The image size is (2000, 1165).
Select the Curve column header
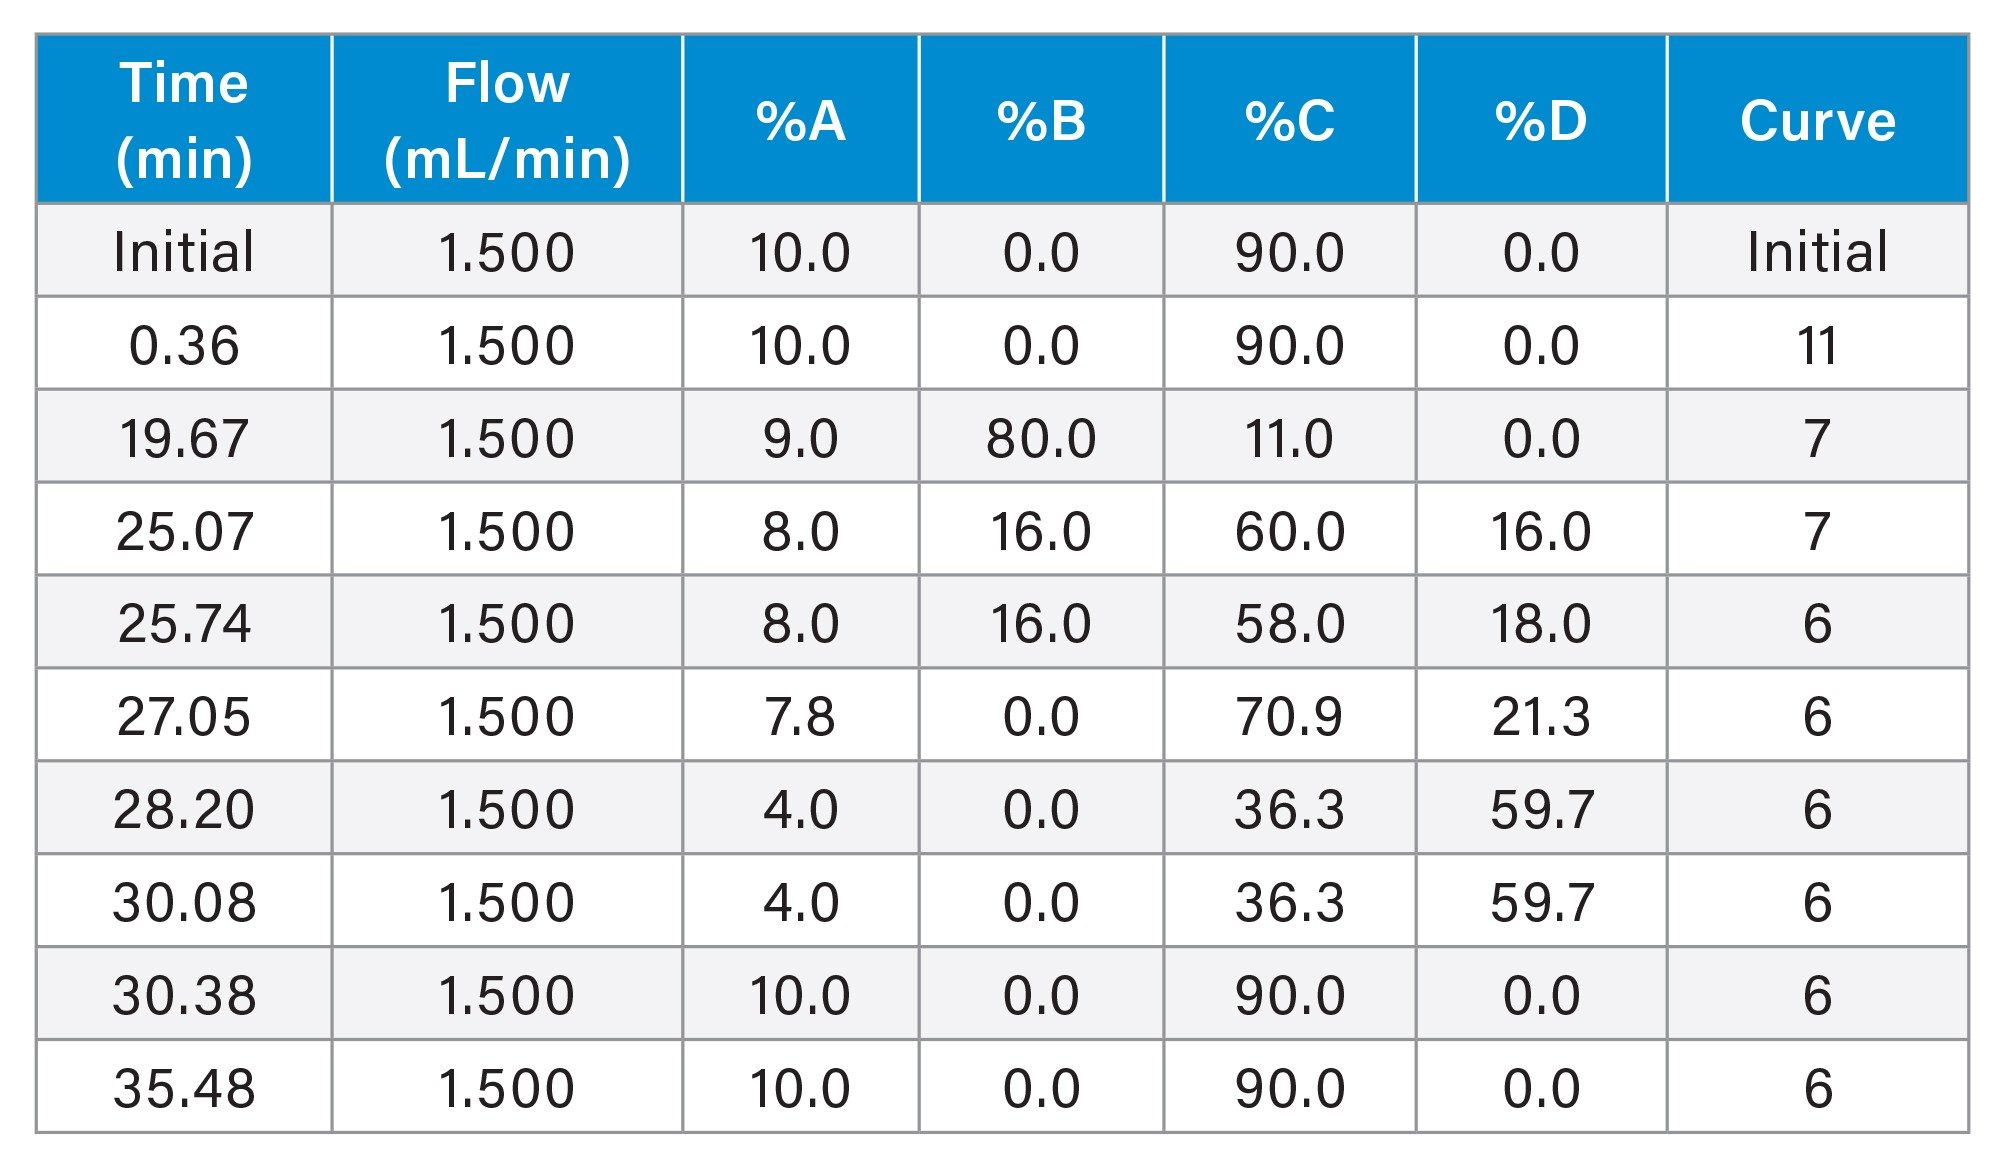click(1817, 121)
